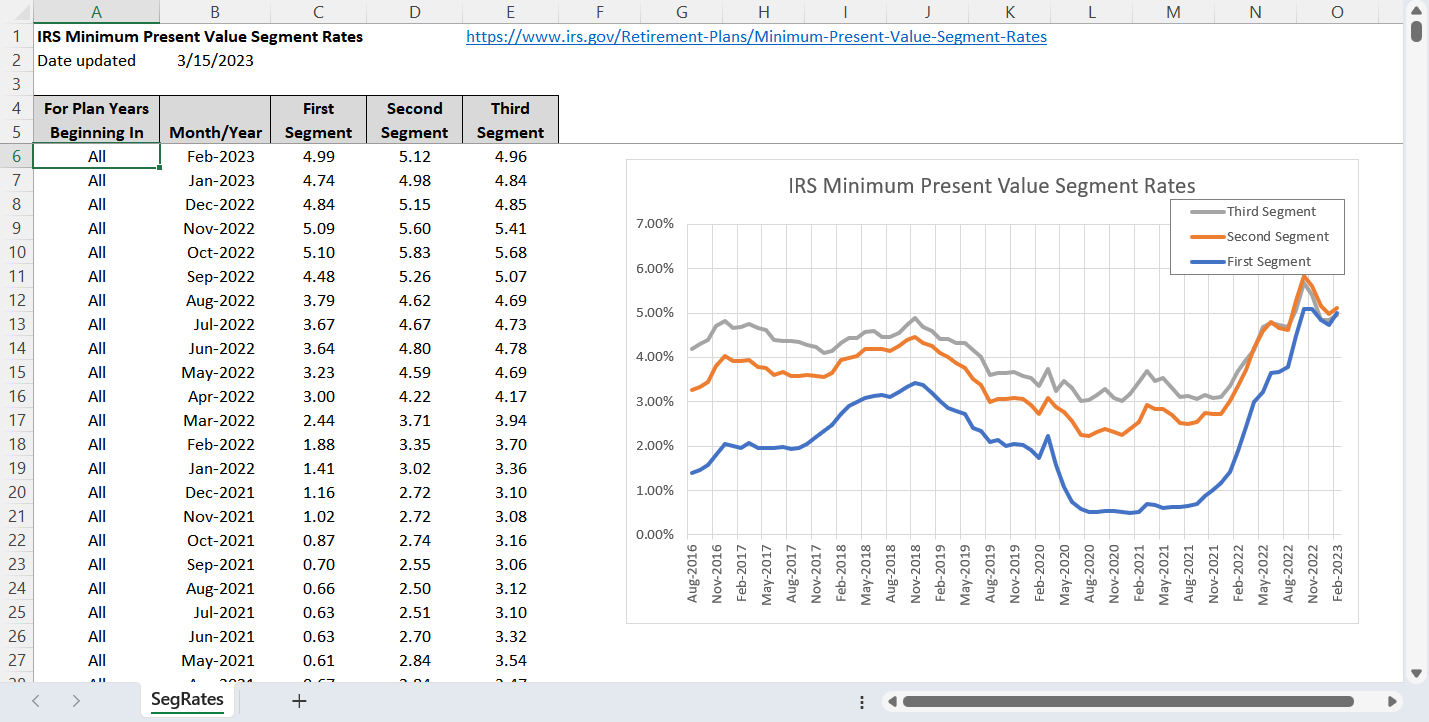Select the 'All' cell in the Feb-2023 row

tap(96, 157)
